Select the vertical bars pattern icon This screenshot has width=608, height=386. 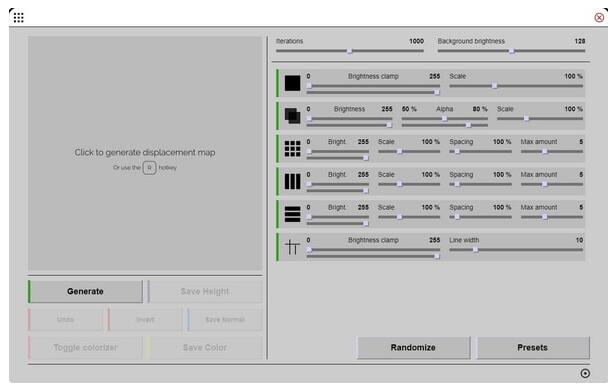click(x=292, y=181)
